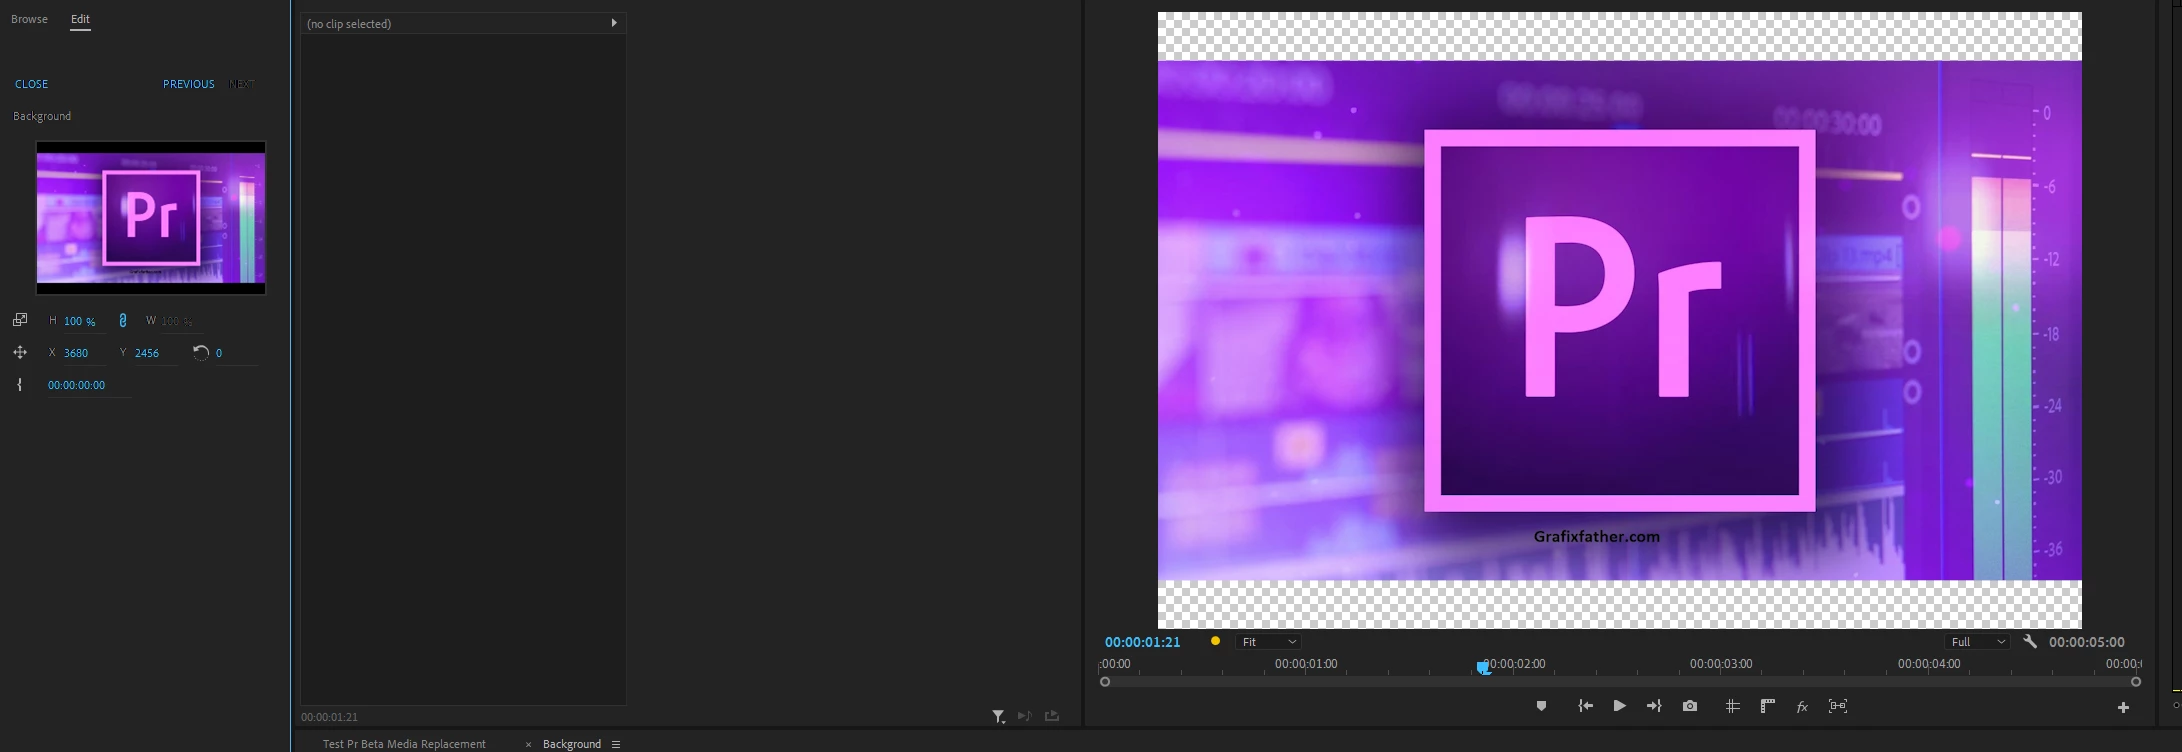
Task: Click the 00:00:03:00 ruler label
Action: 1721,664
